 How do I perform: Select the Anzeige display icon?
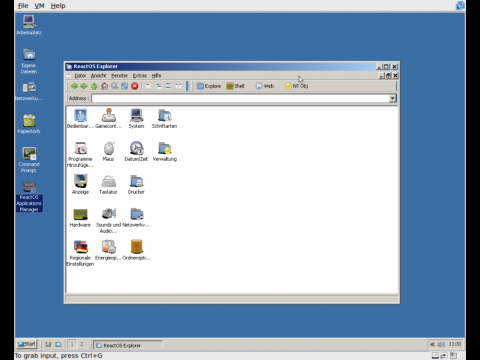pos(80,184)
